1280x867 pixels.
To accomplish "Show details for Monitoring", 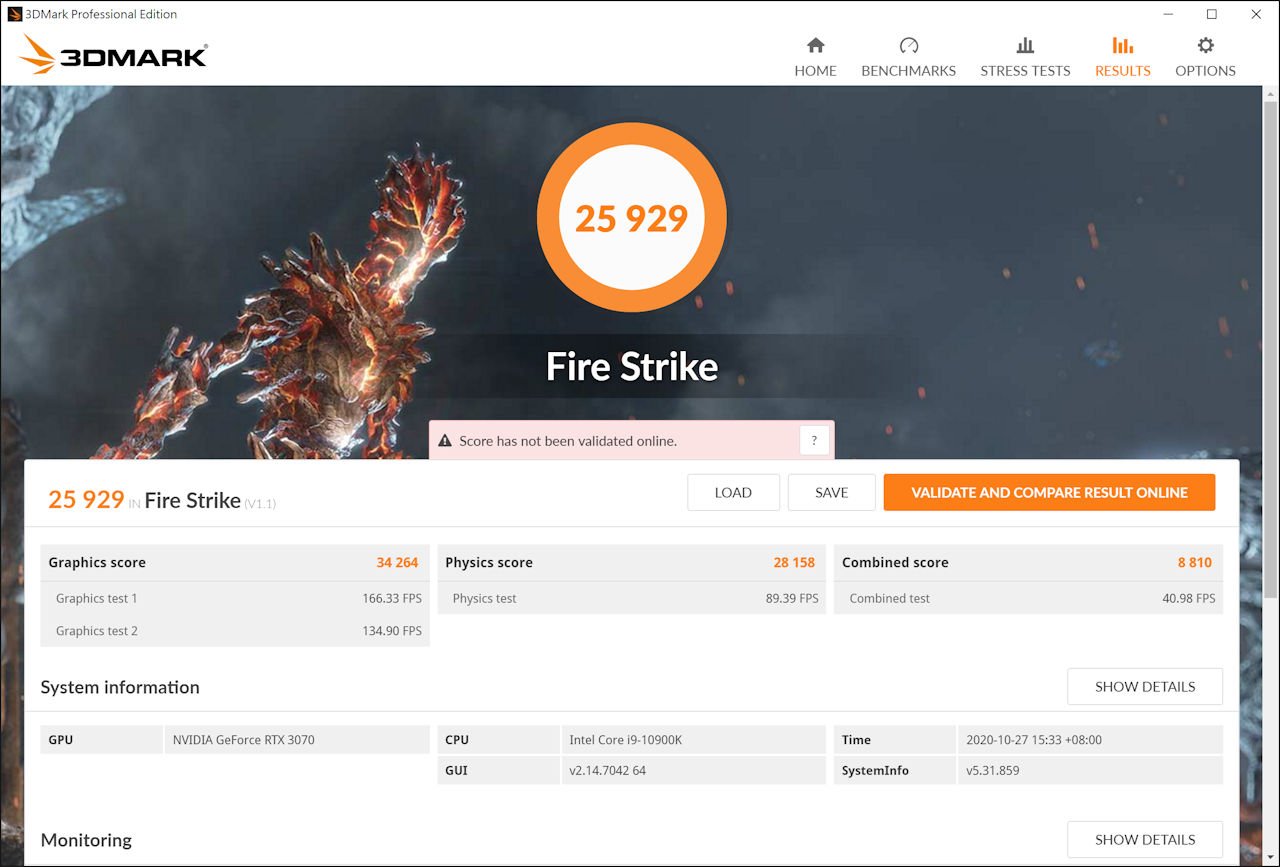I will pos(1145,840).
